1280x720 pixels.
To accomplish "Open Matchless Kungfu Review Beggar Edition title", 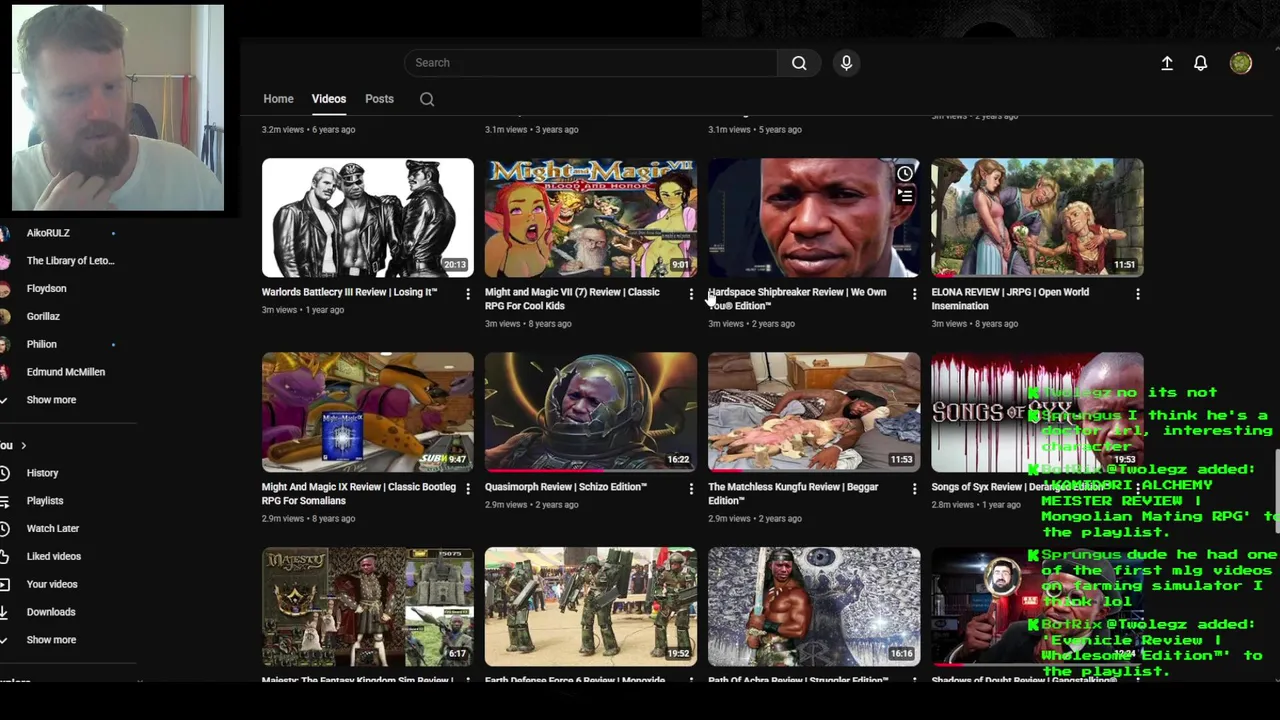I will 793,494.
